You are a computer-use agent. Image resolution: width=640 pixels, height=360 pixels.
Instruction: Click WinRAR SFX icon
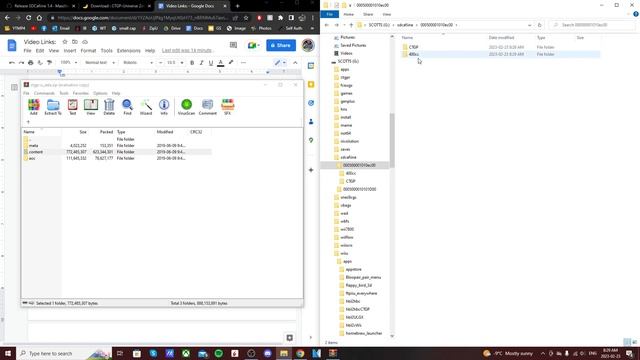point(228,107)
